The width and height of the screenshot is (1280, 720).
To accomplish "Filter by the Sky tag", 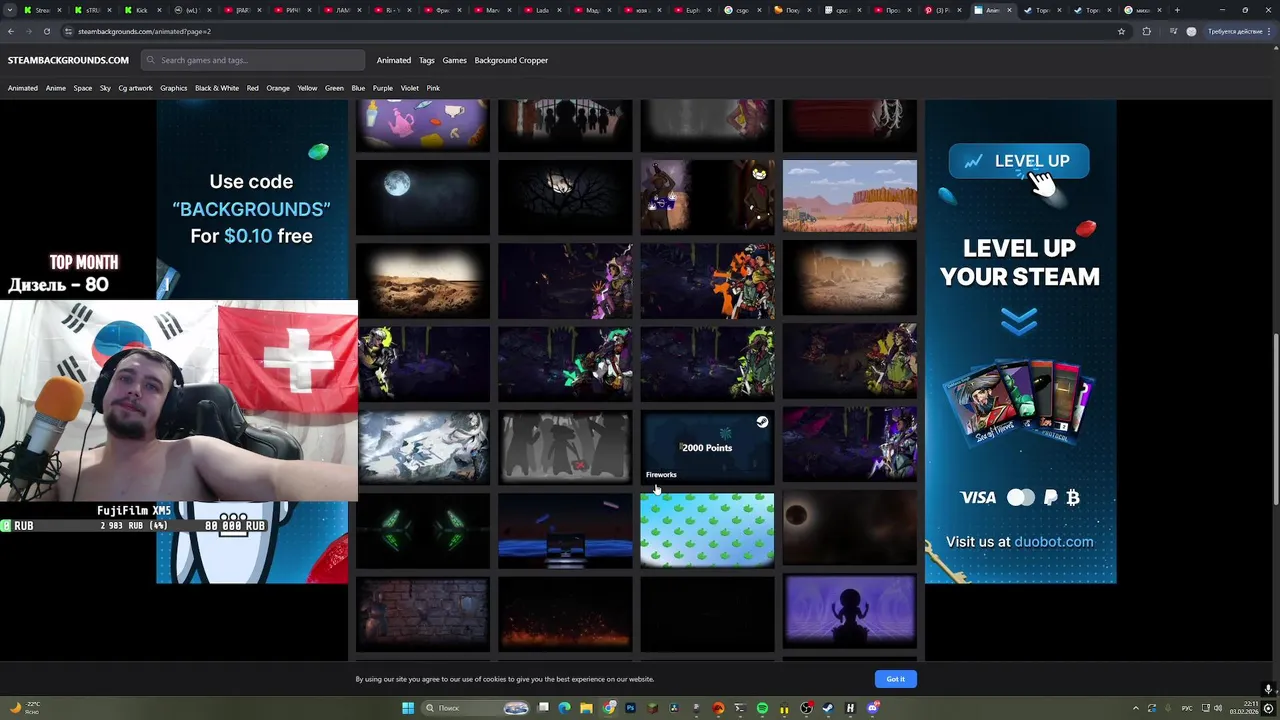I will coord(105,88).
